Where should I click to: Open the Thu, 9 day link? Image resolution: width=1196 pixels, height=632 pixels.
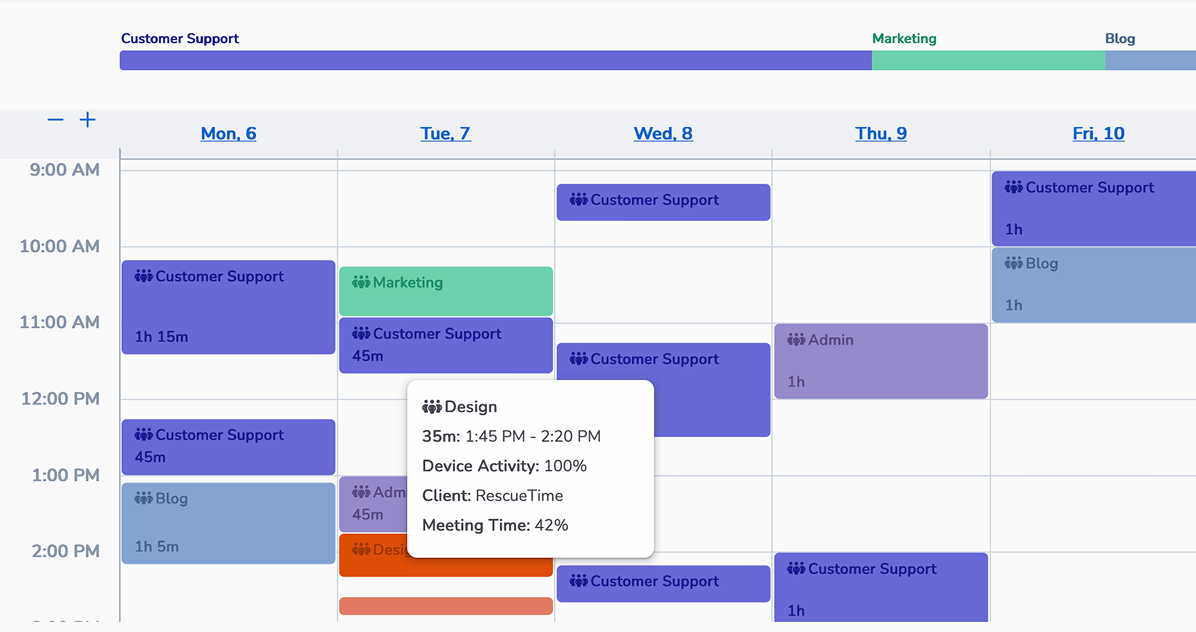881,134
